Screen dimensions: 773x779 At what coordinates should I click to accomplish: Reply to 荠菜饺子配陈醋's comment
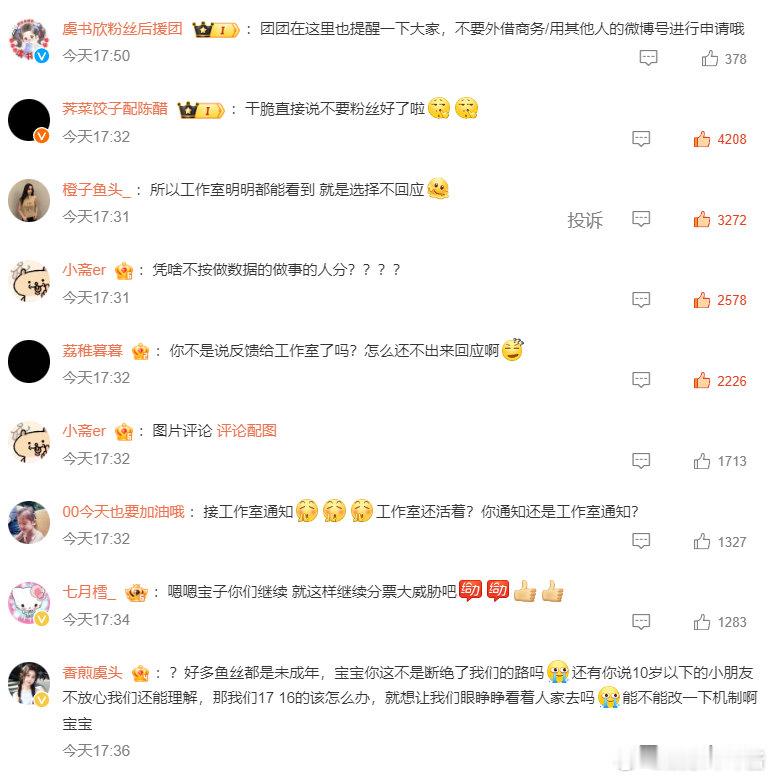tap(640, 139)
